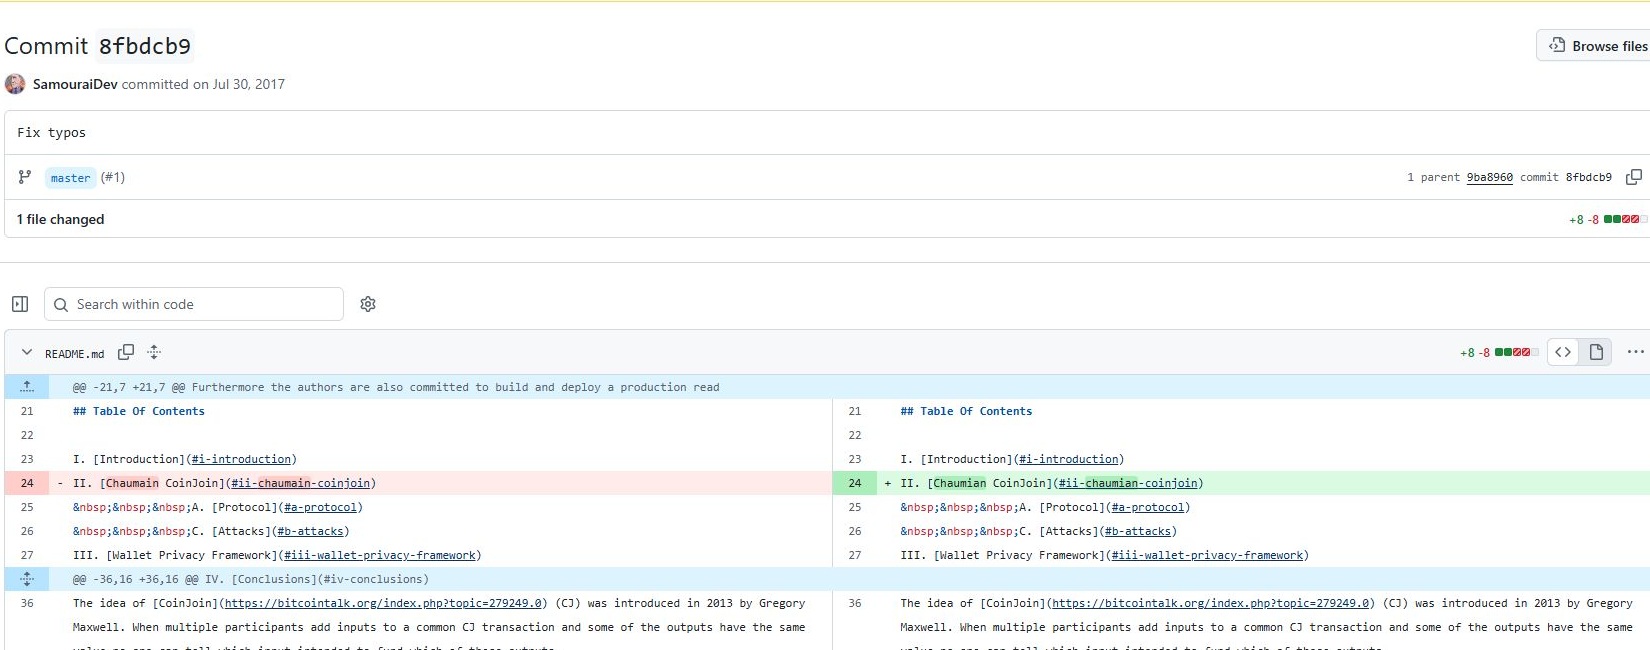Select removed line number 24
Image resolution: width=1650 pixels, height=650 pixels.
(27, 483)
